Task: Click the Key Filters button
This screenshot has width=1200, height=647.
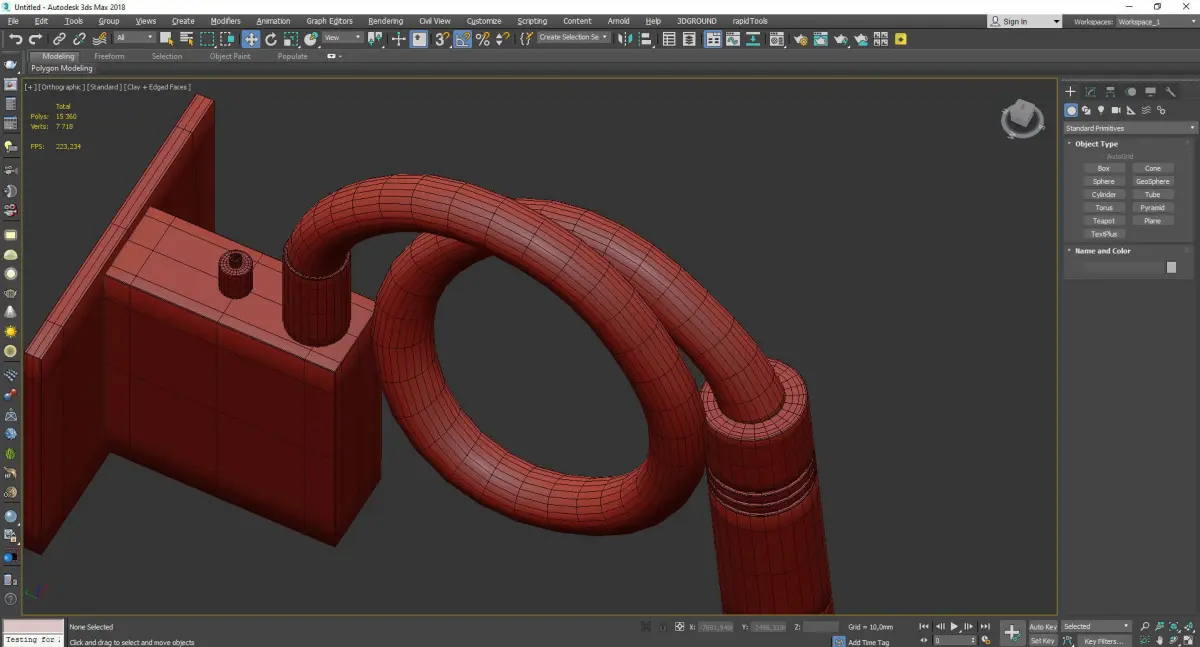Action: coord(1103,641)
